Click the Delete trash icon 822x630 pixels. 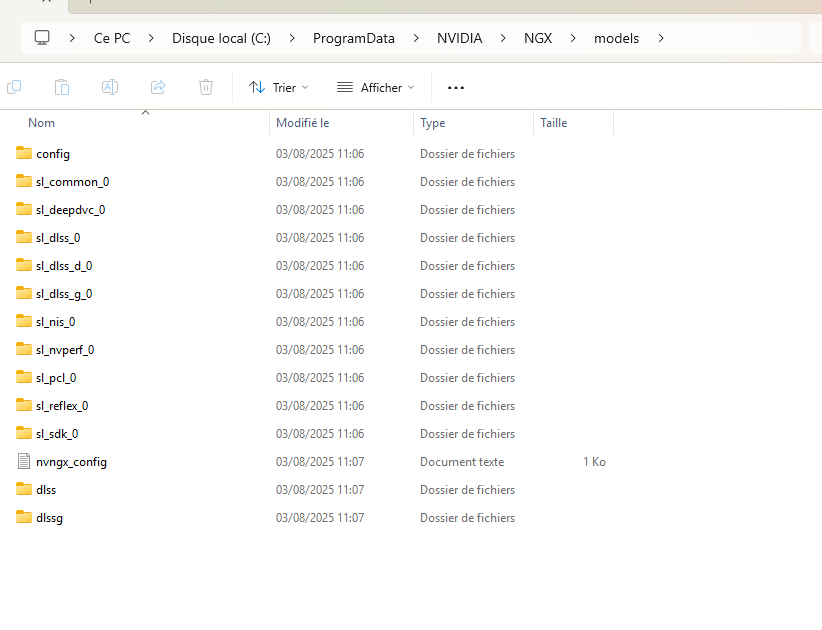click(206, 87)
